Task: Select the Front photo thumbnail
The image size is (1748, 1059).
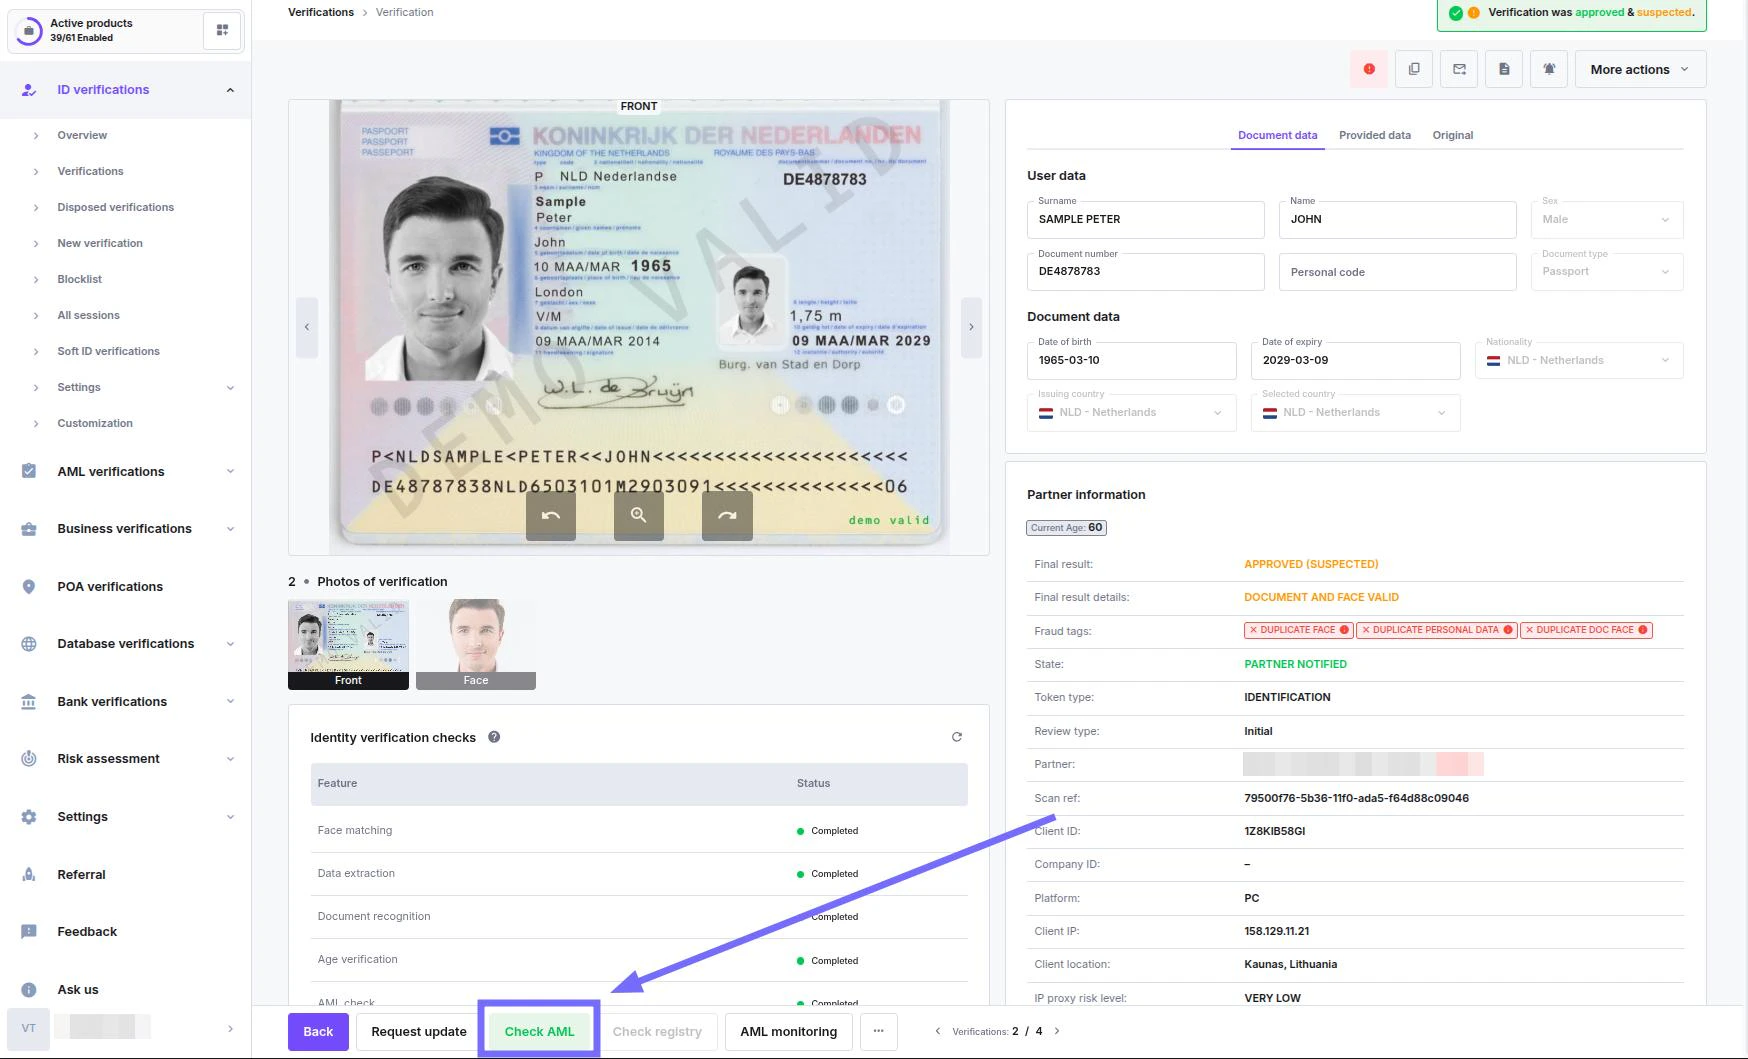Action: [x=348, y=645]
